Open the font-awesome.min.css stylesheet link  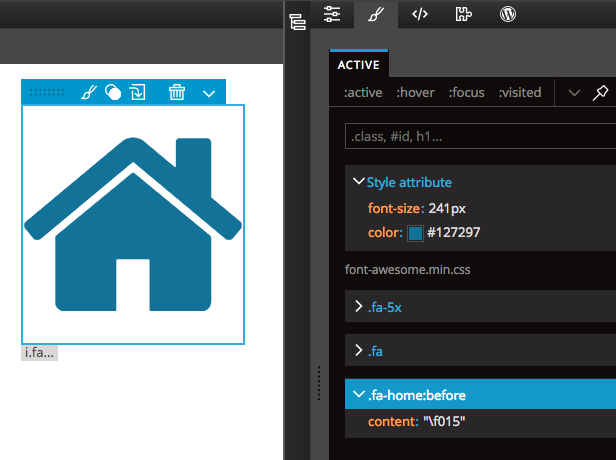tap(407, 270)
